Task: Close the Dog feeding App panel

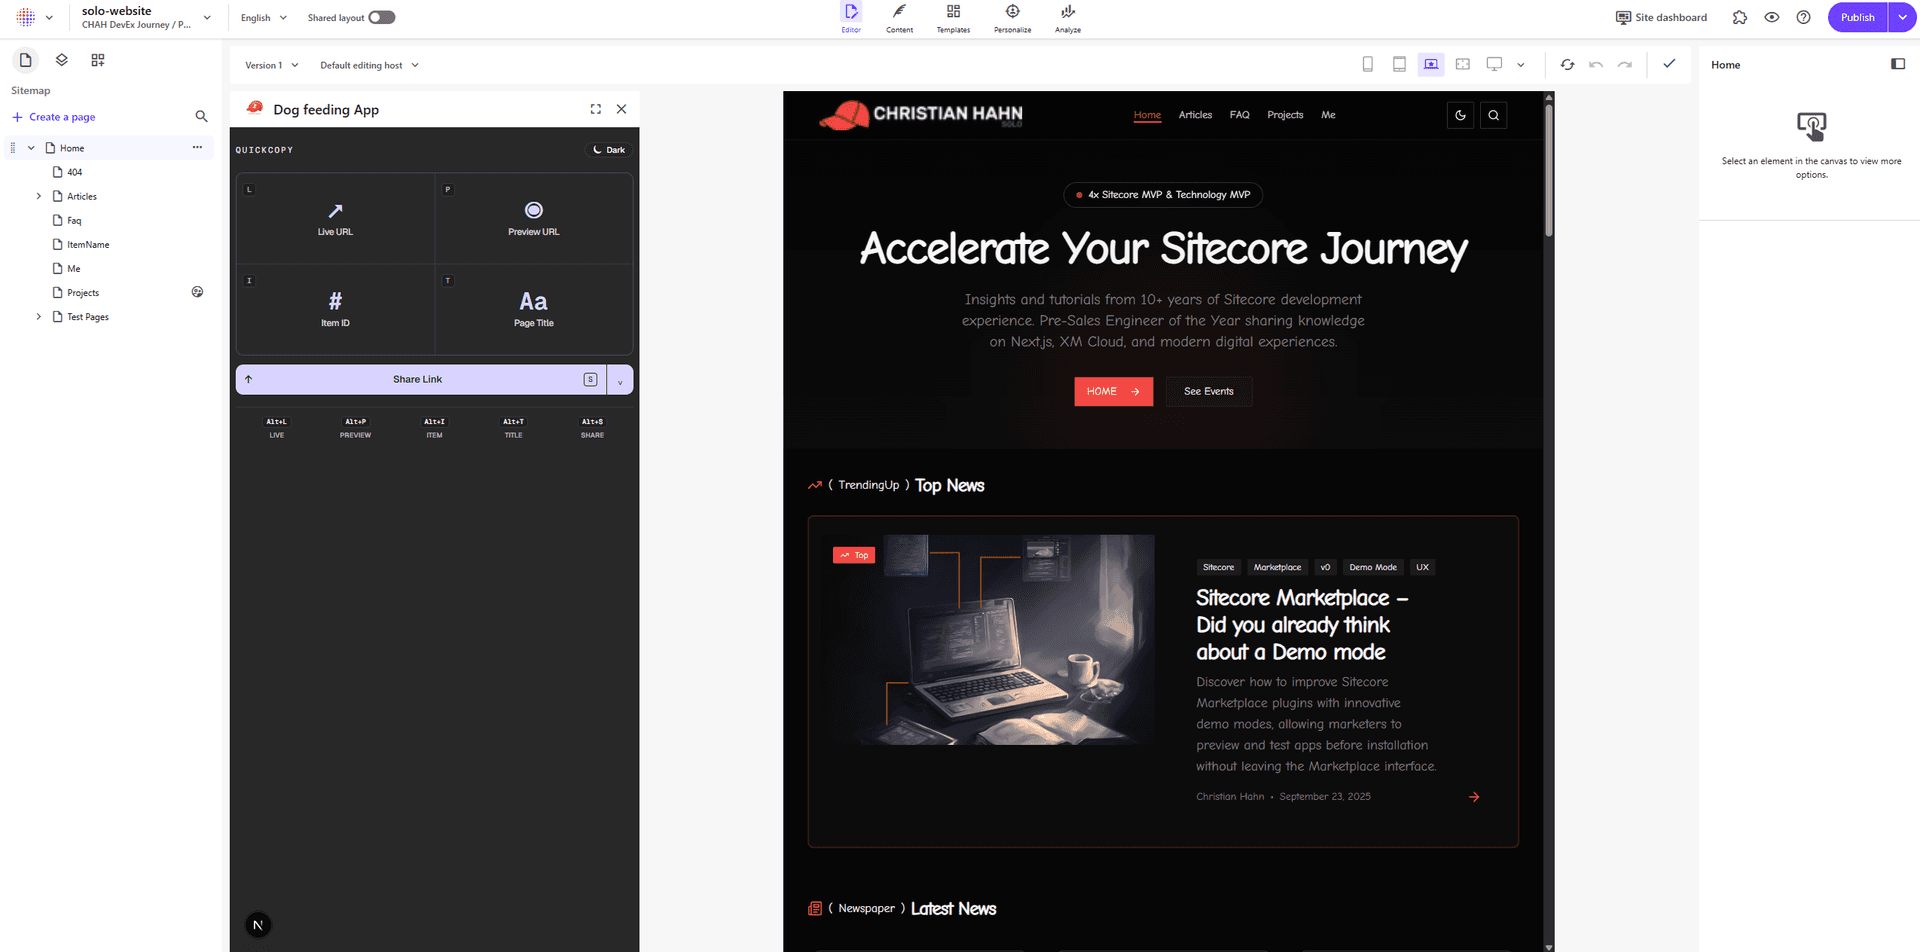Action: point(622,109)
